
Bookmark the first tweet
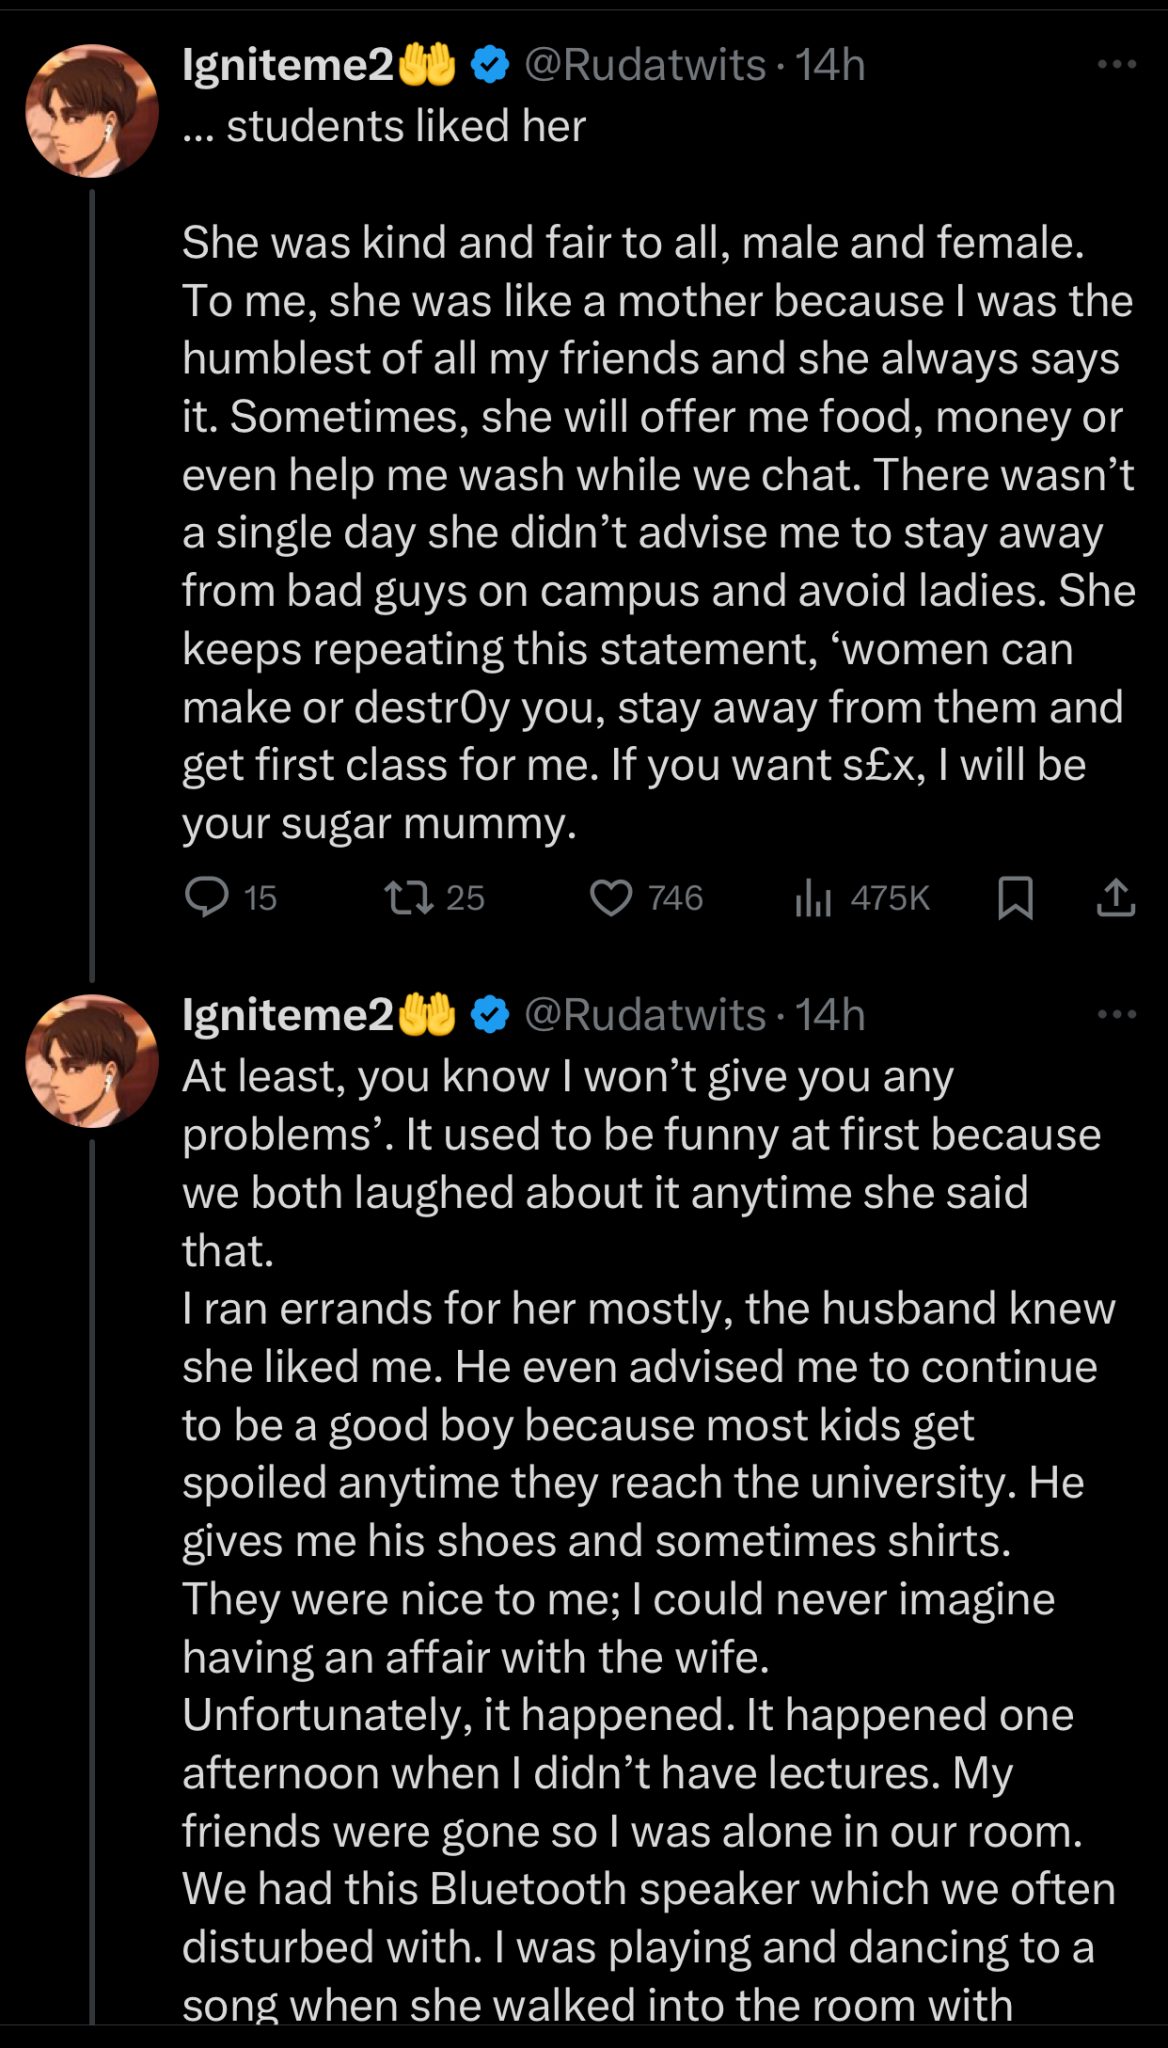(x=1015, y=897)
